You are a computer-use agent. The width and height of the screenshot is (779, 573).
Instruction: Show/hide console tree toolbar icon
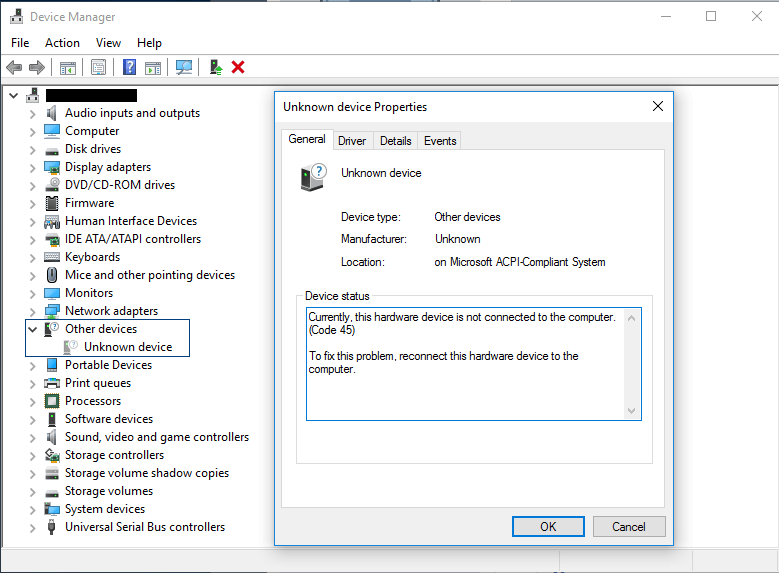[68, 67]
